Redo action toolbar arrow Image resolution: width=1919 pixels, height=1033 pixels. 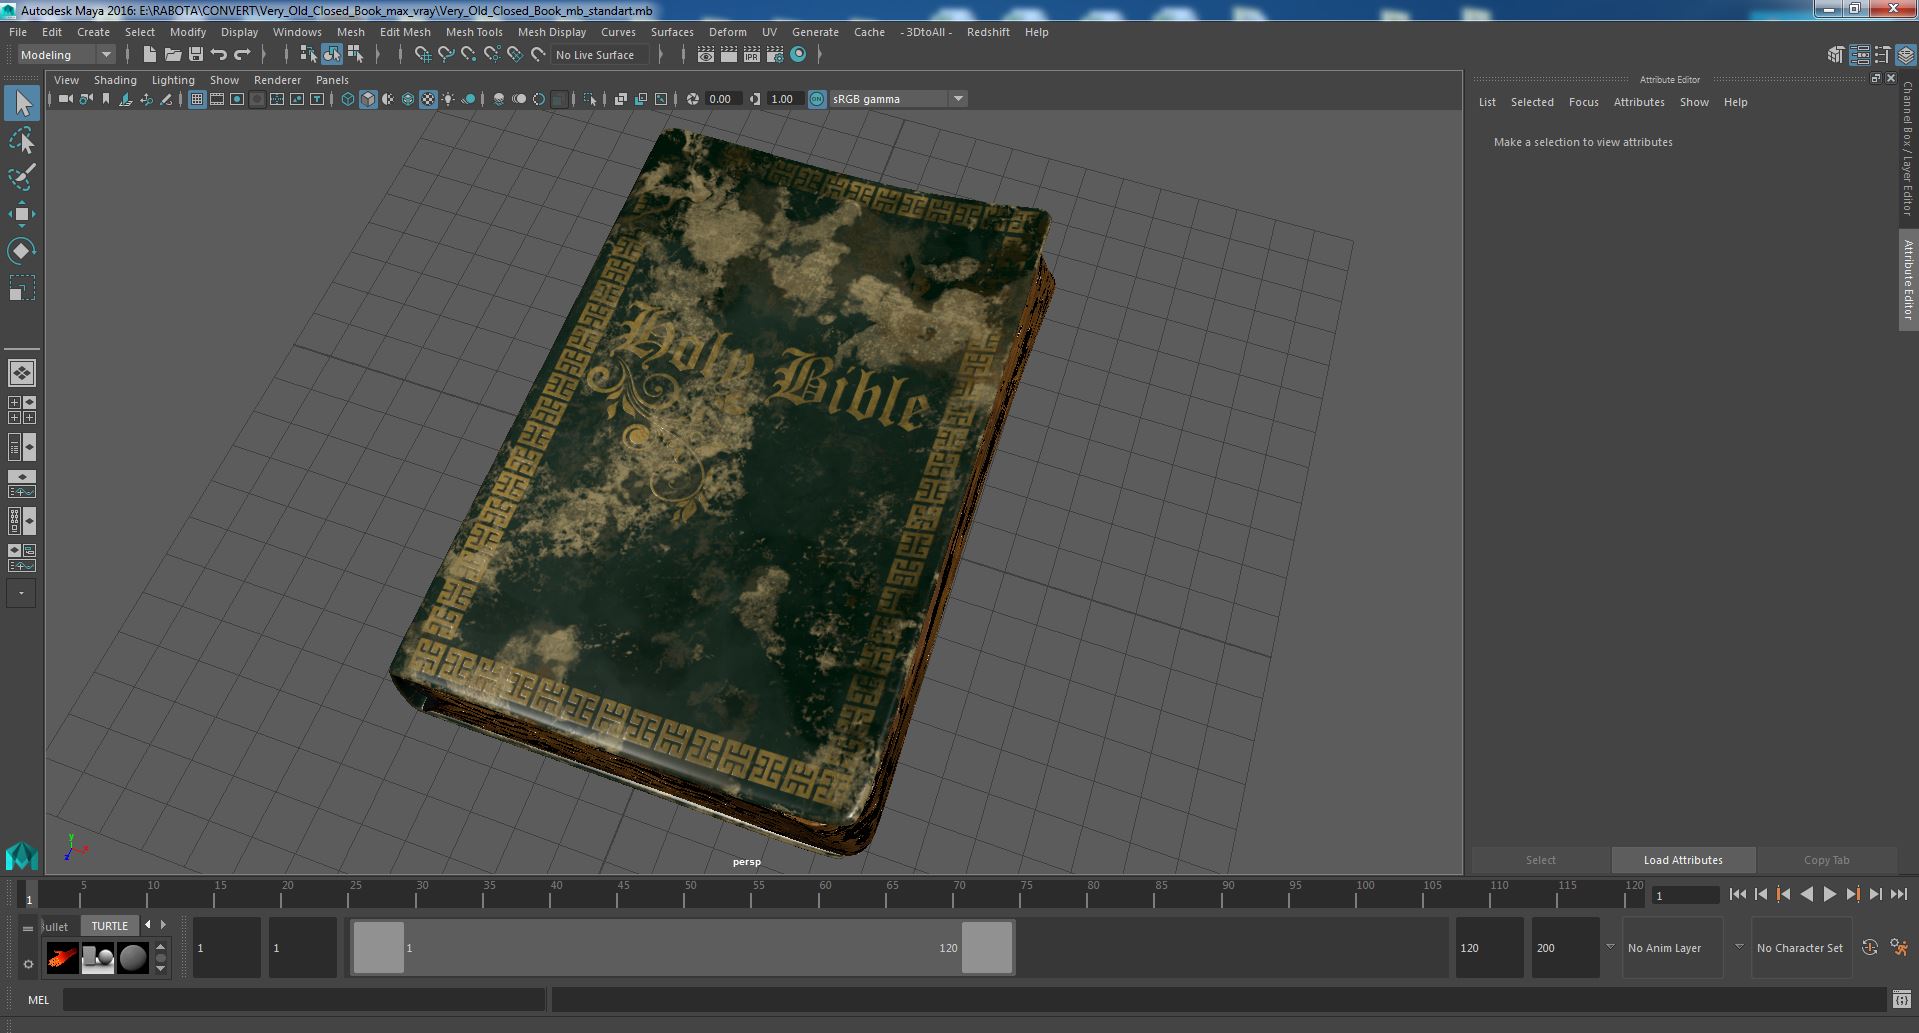point(242,55)
